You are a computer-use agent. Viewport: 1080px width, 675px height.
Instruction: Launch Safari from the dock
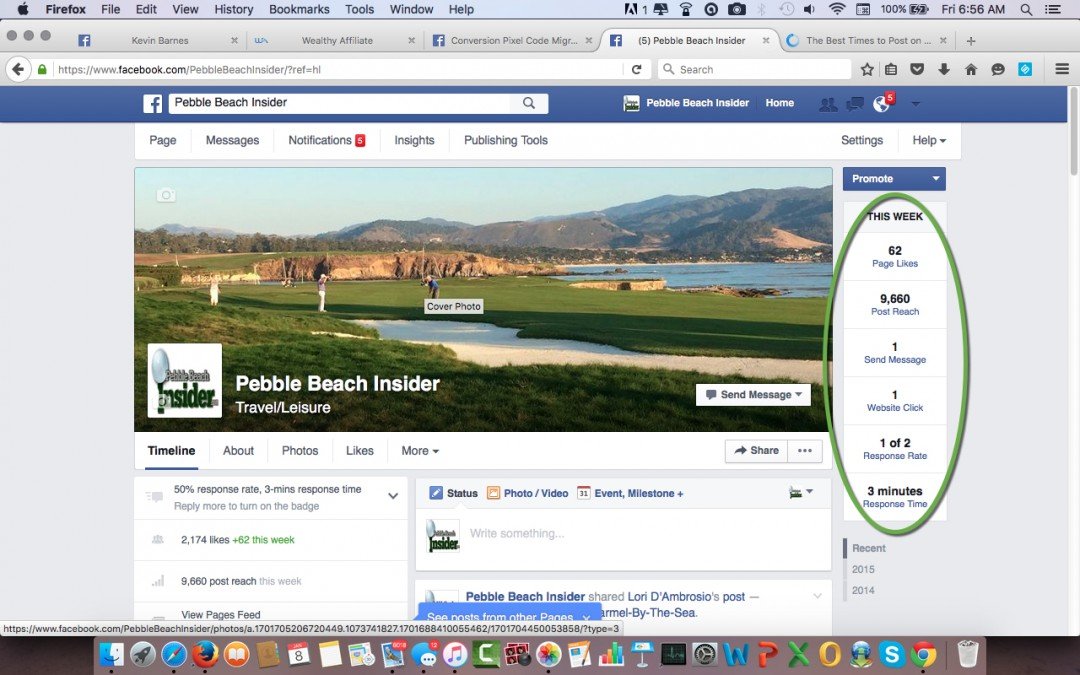pos(174,654)
